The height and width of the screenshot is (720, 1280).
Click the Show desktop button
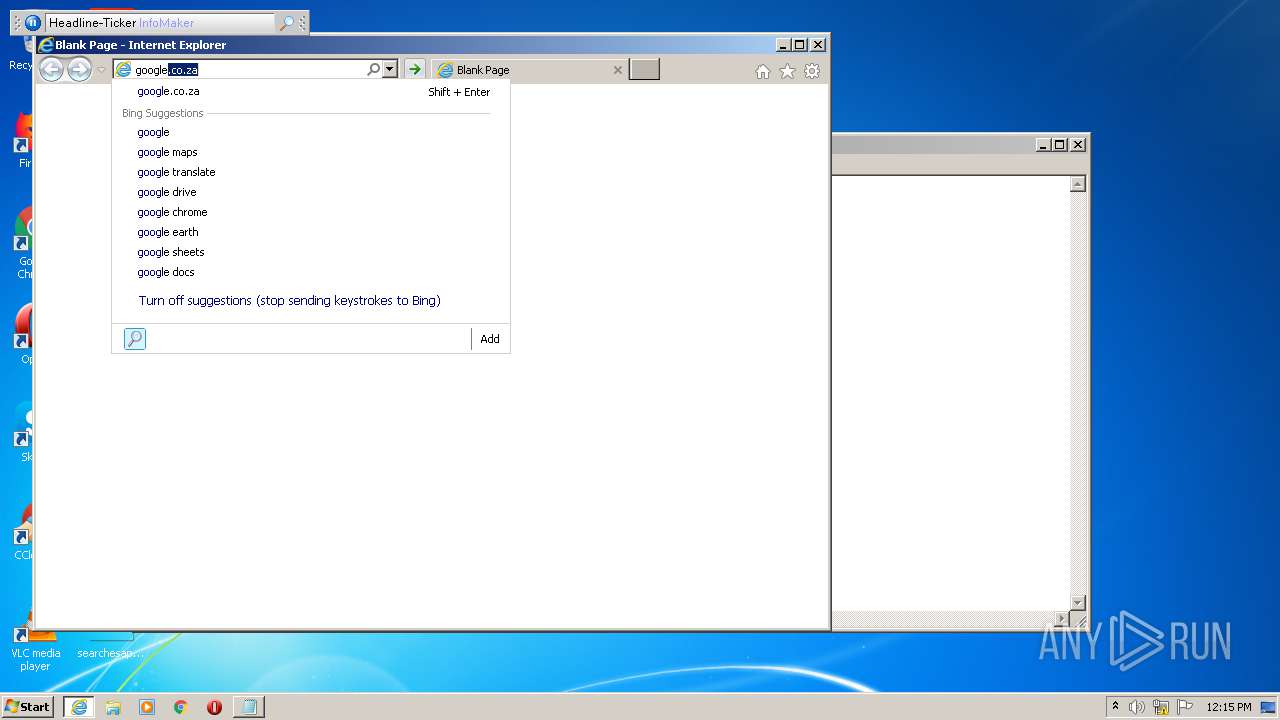(x=1270, y=707)
